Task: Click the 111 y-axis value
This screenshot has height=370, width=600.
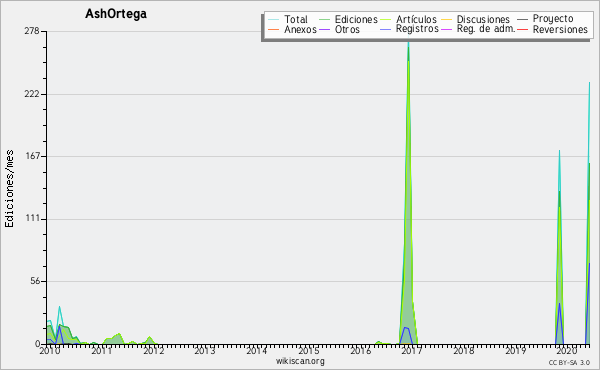Action: pos(33,218)
